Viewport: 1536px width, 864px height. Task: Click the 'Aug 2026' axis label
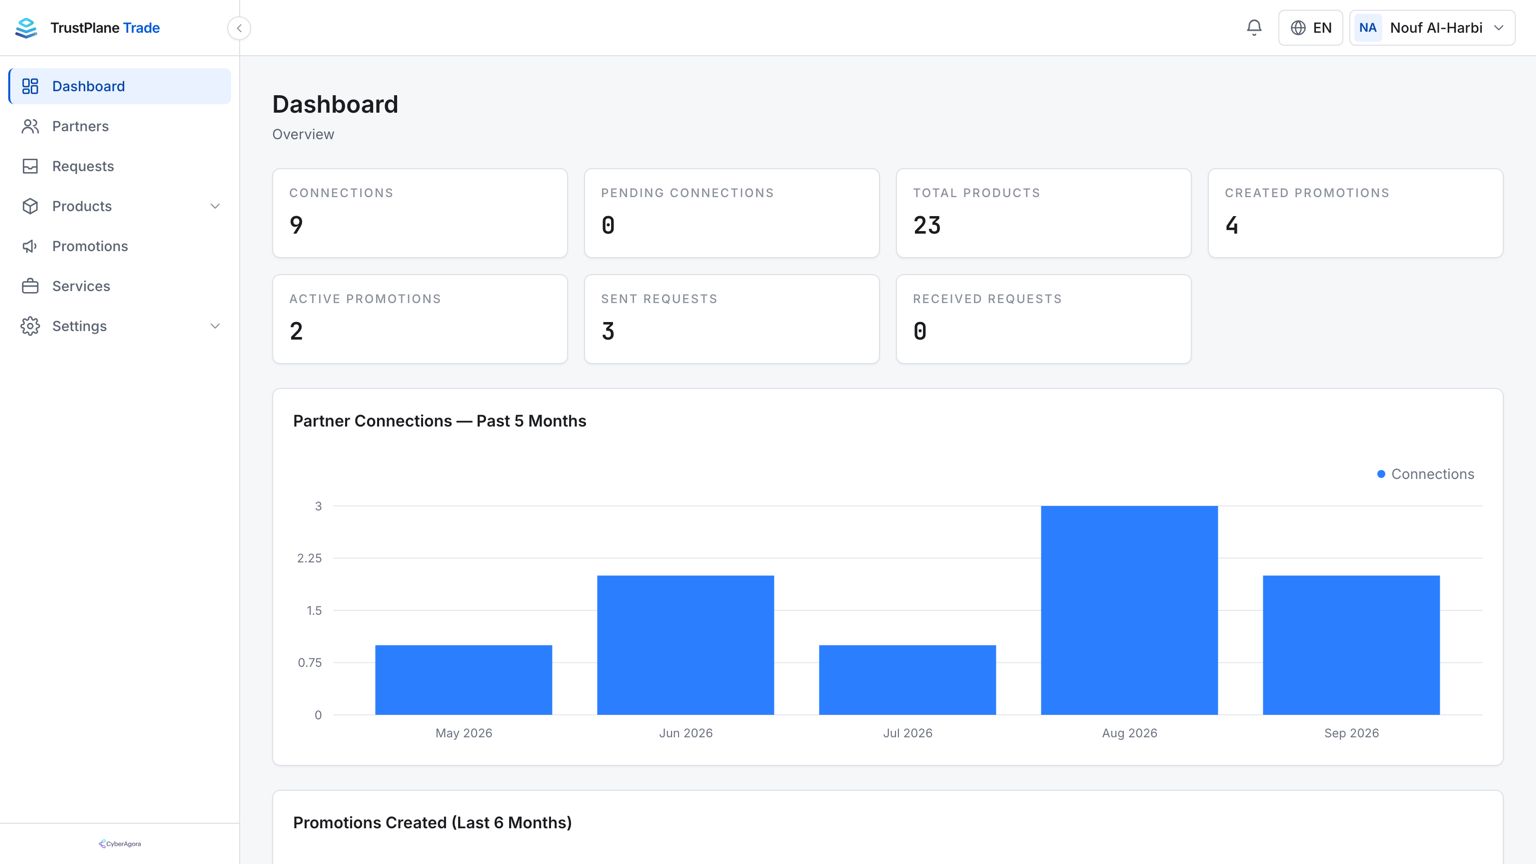click(x=1130, y=733)
